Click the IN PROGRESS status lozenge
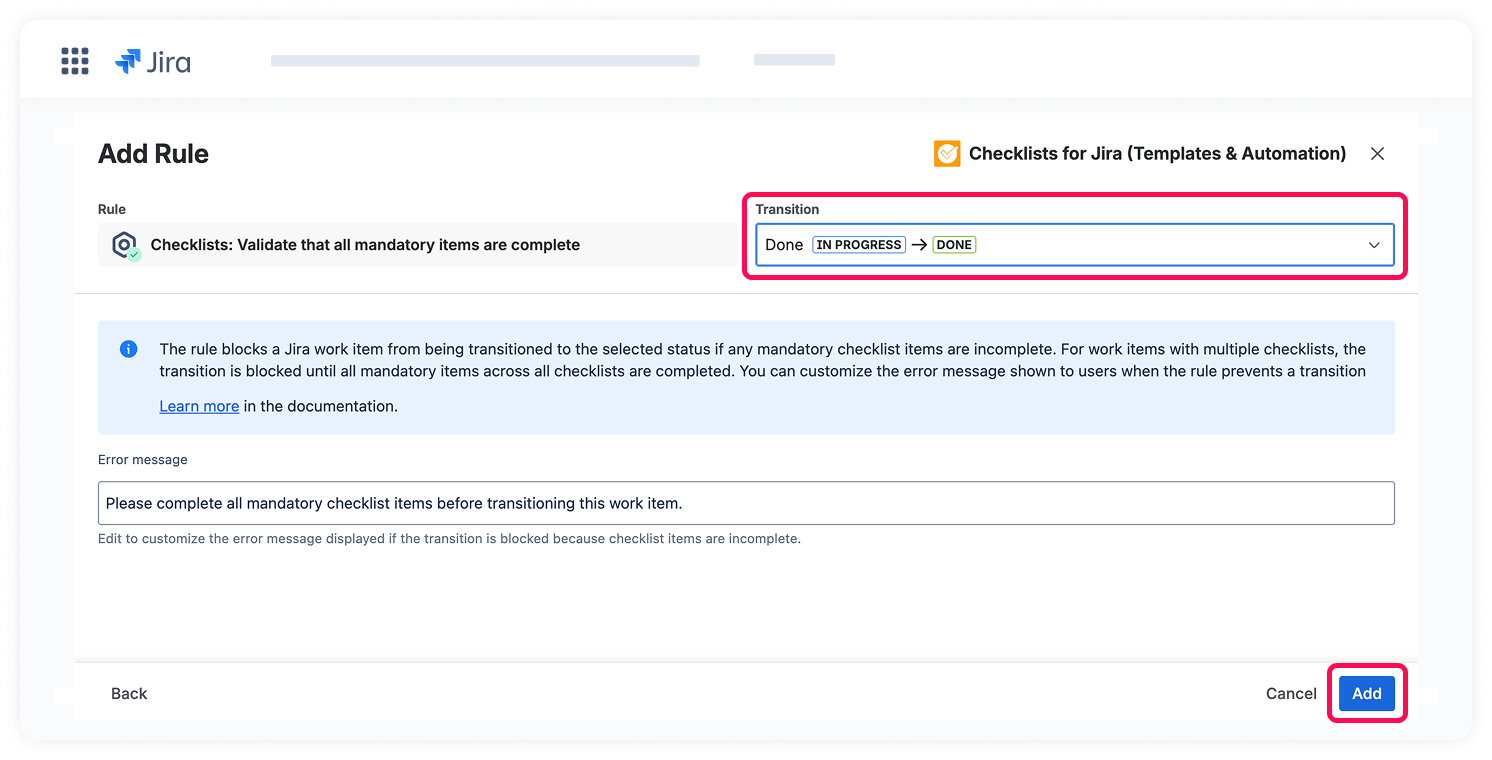The height and width of the screenshot is (760, 1492). (858, 245)
